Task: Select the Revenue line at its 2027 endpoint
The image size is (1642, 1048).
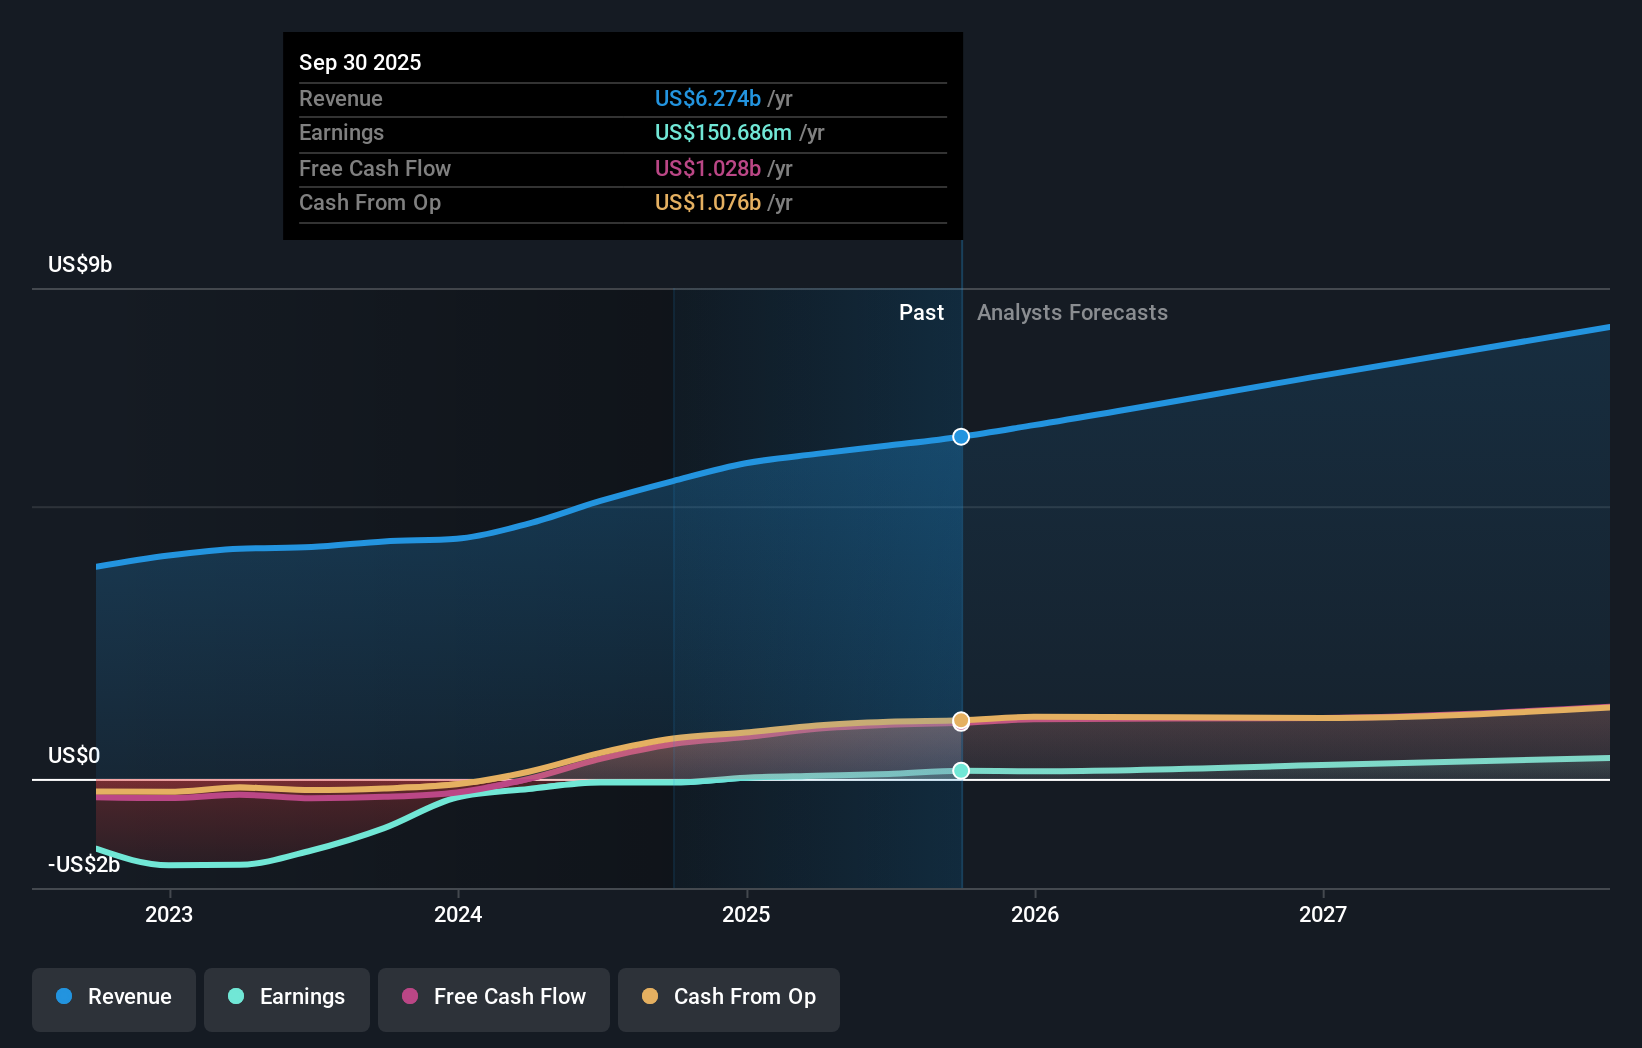Action: [x=1605, y=327]
